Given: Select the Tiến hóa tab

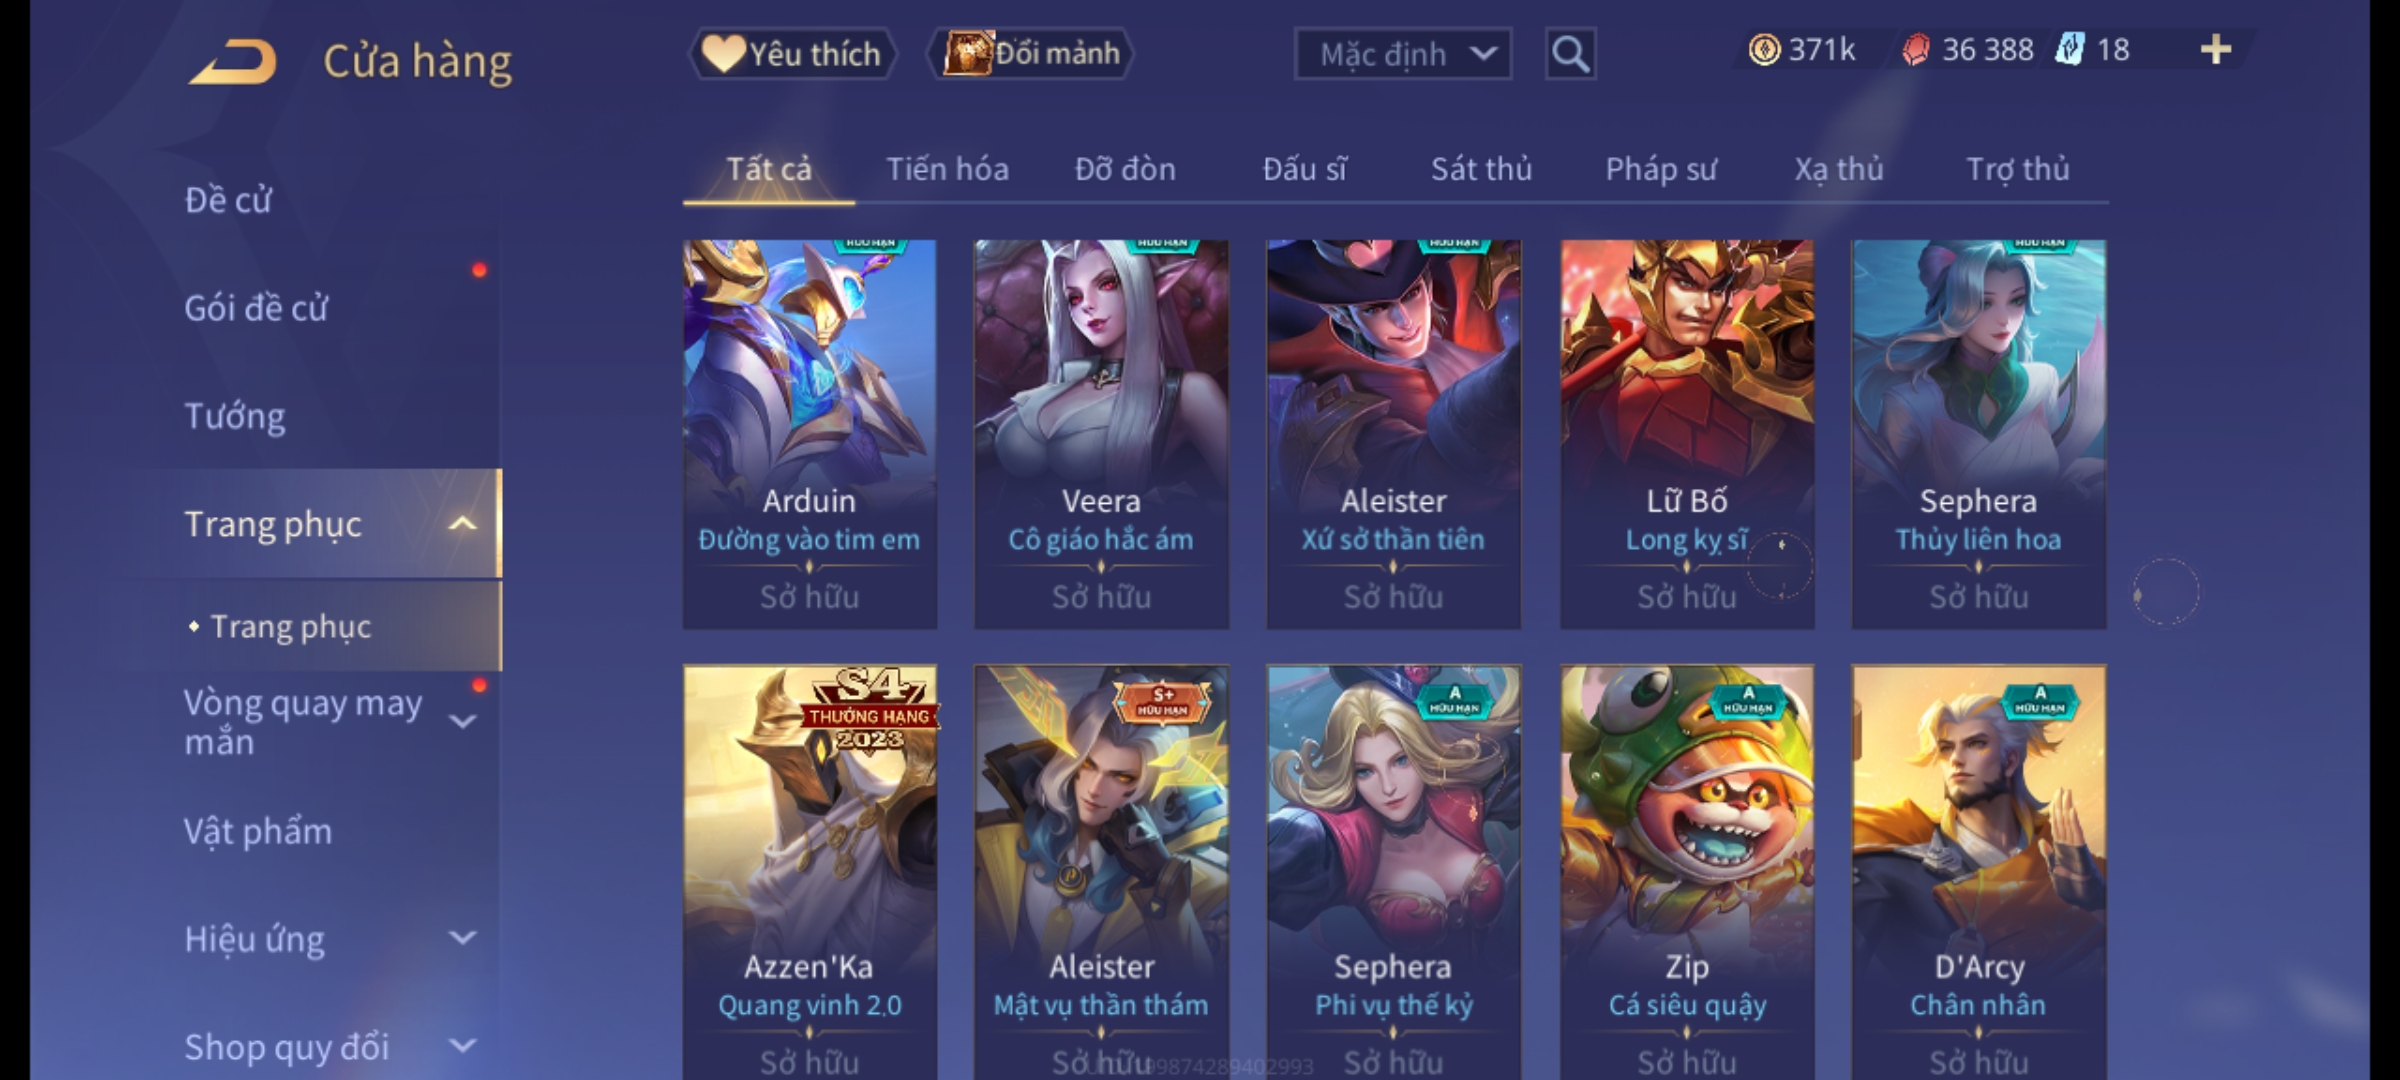Looking at the screenshot, I should (947, 169).
